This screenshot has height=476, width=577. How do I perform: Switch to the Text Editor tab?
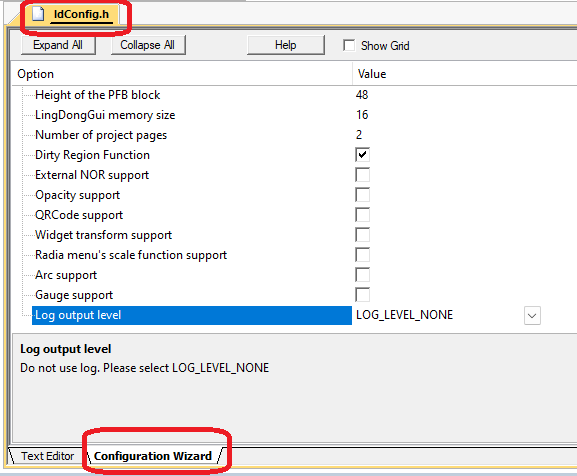47,456
